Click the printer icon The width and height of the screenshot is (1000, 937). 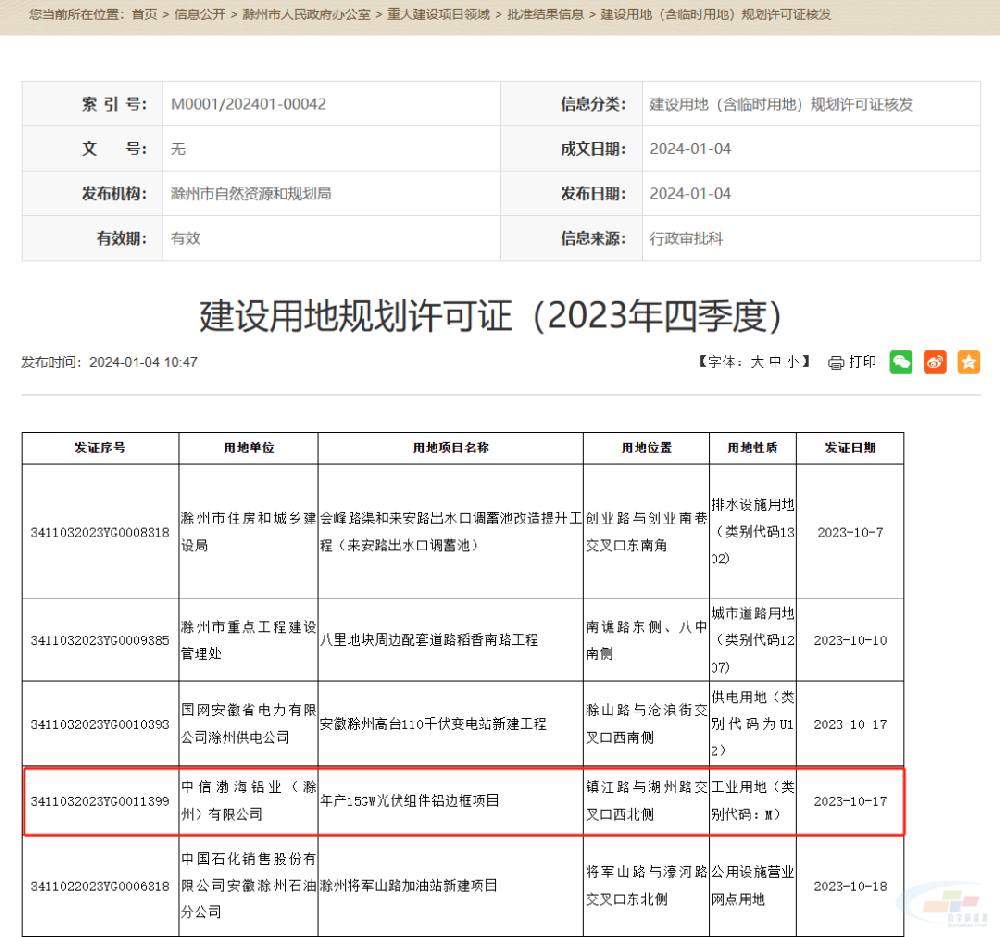pyautogui.click(x=836, y=362)
